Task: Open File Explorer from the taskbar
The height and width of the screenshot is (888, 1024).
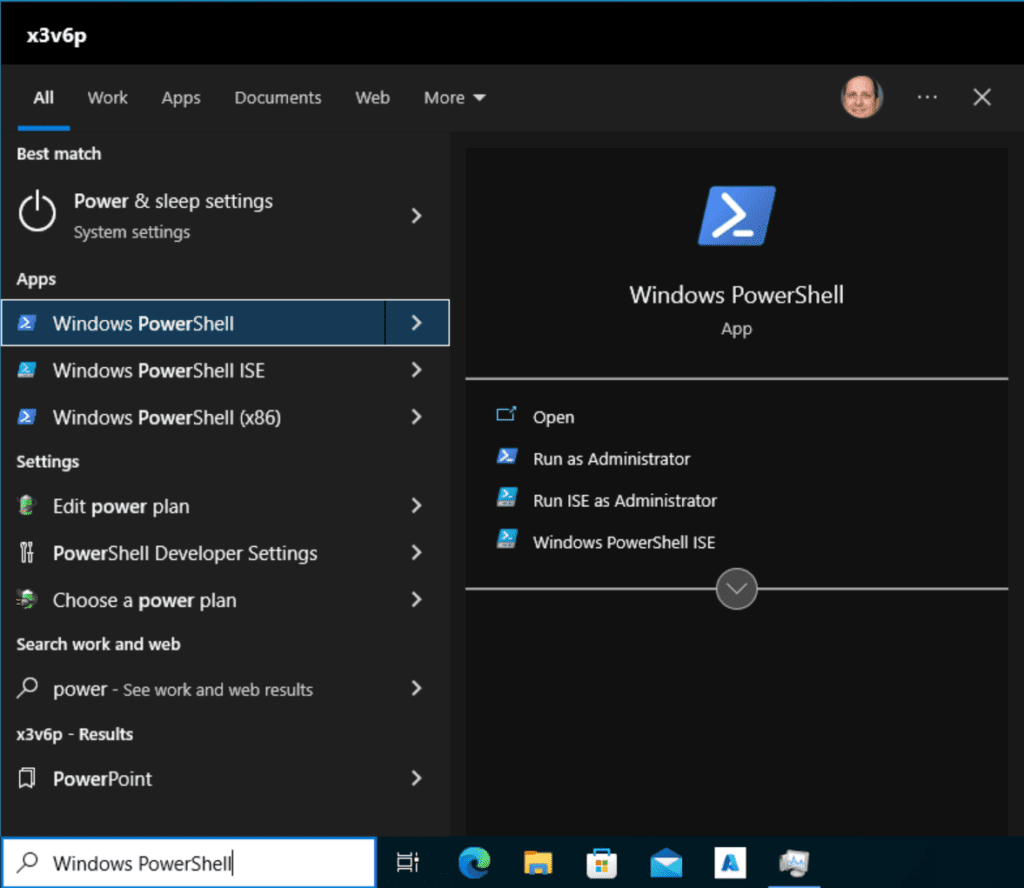Action: [538, 862]
